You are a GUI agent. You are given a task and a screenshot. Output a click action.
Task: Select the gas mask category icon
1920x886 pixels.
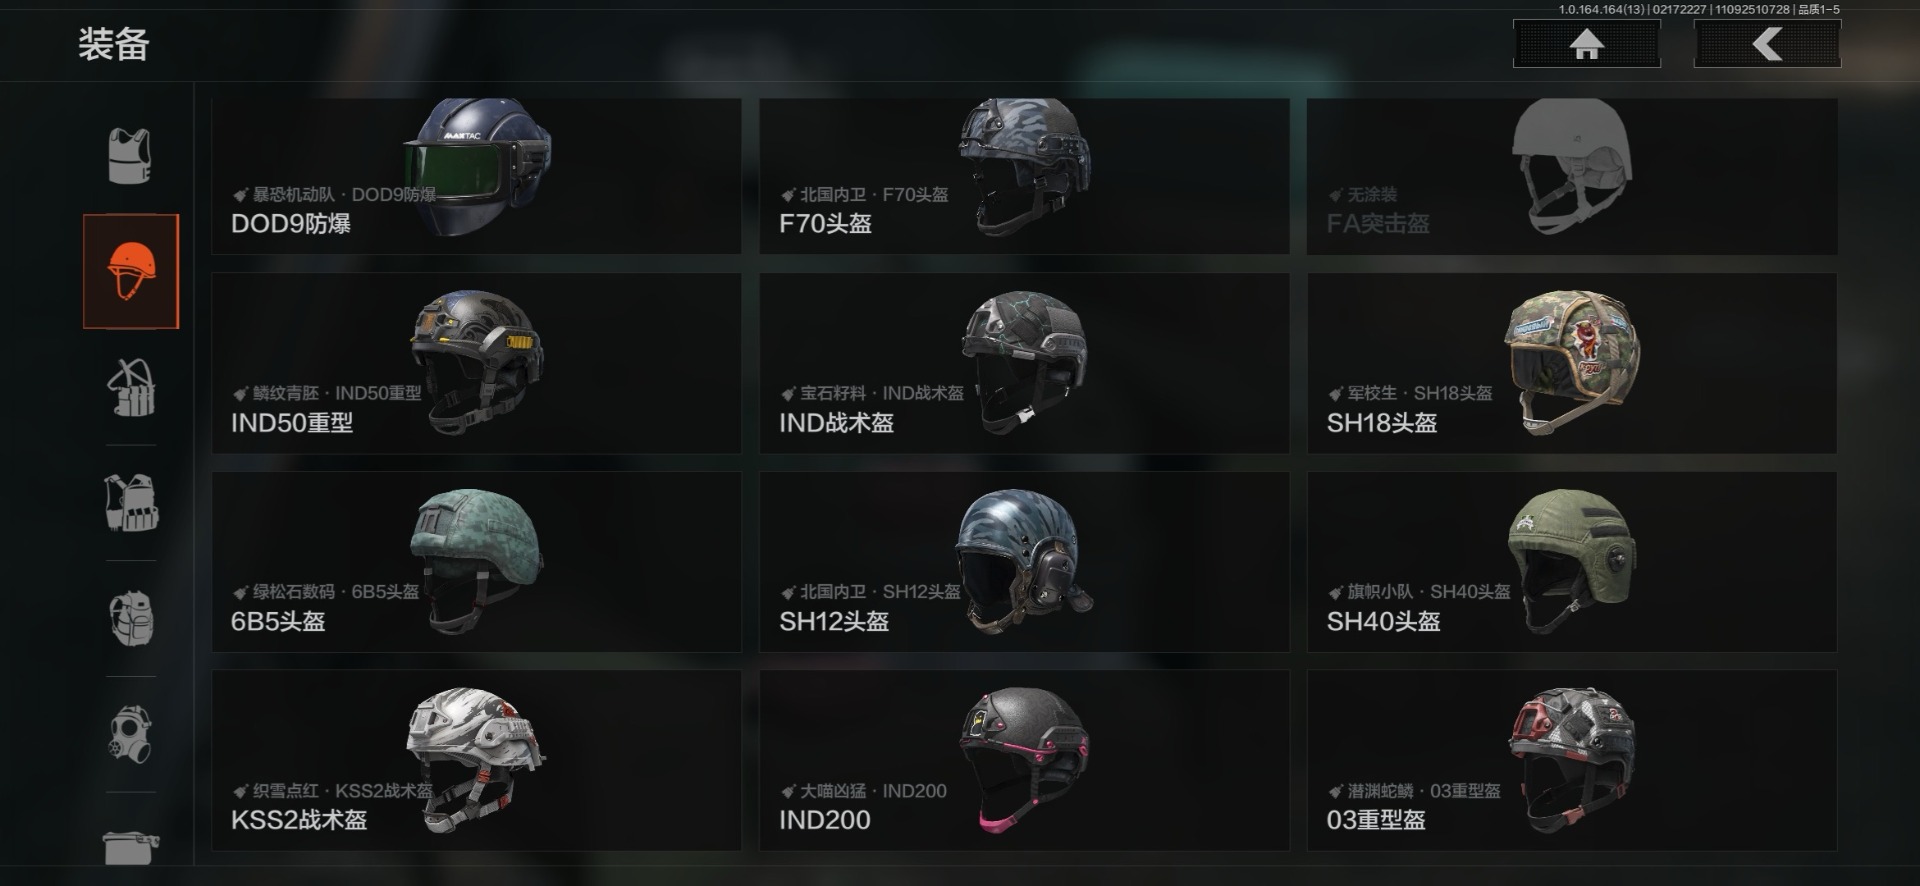coord(131,734)
